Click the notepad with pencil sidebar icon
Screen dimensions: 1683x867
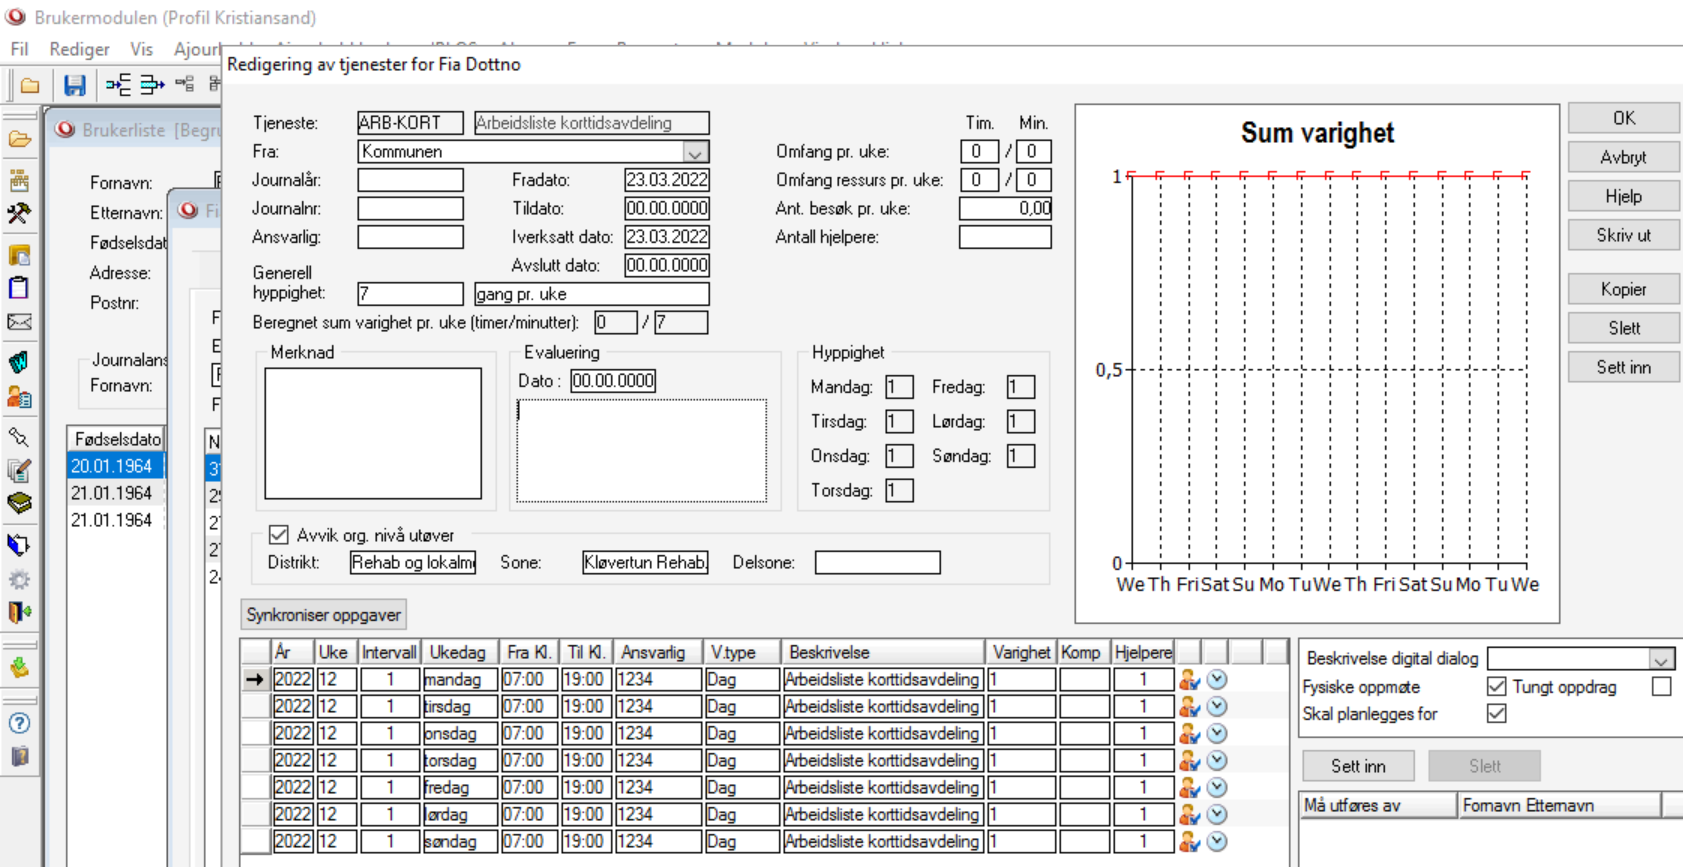coord(19,470)
